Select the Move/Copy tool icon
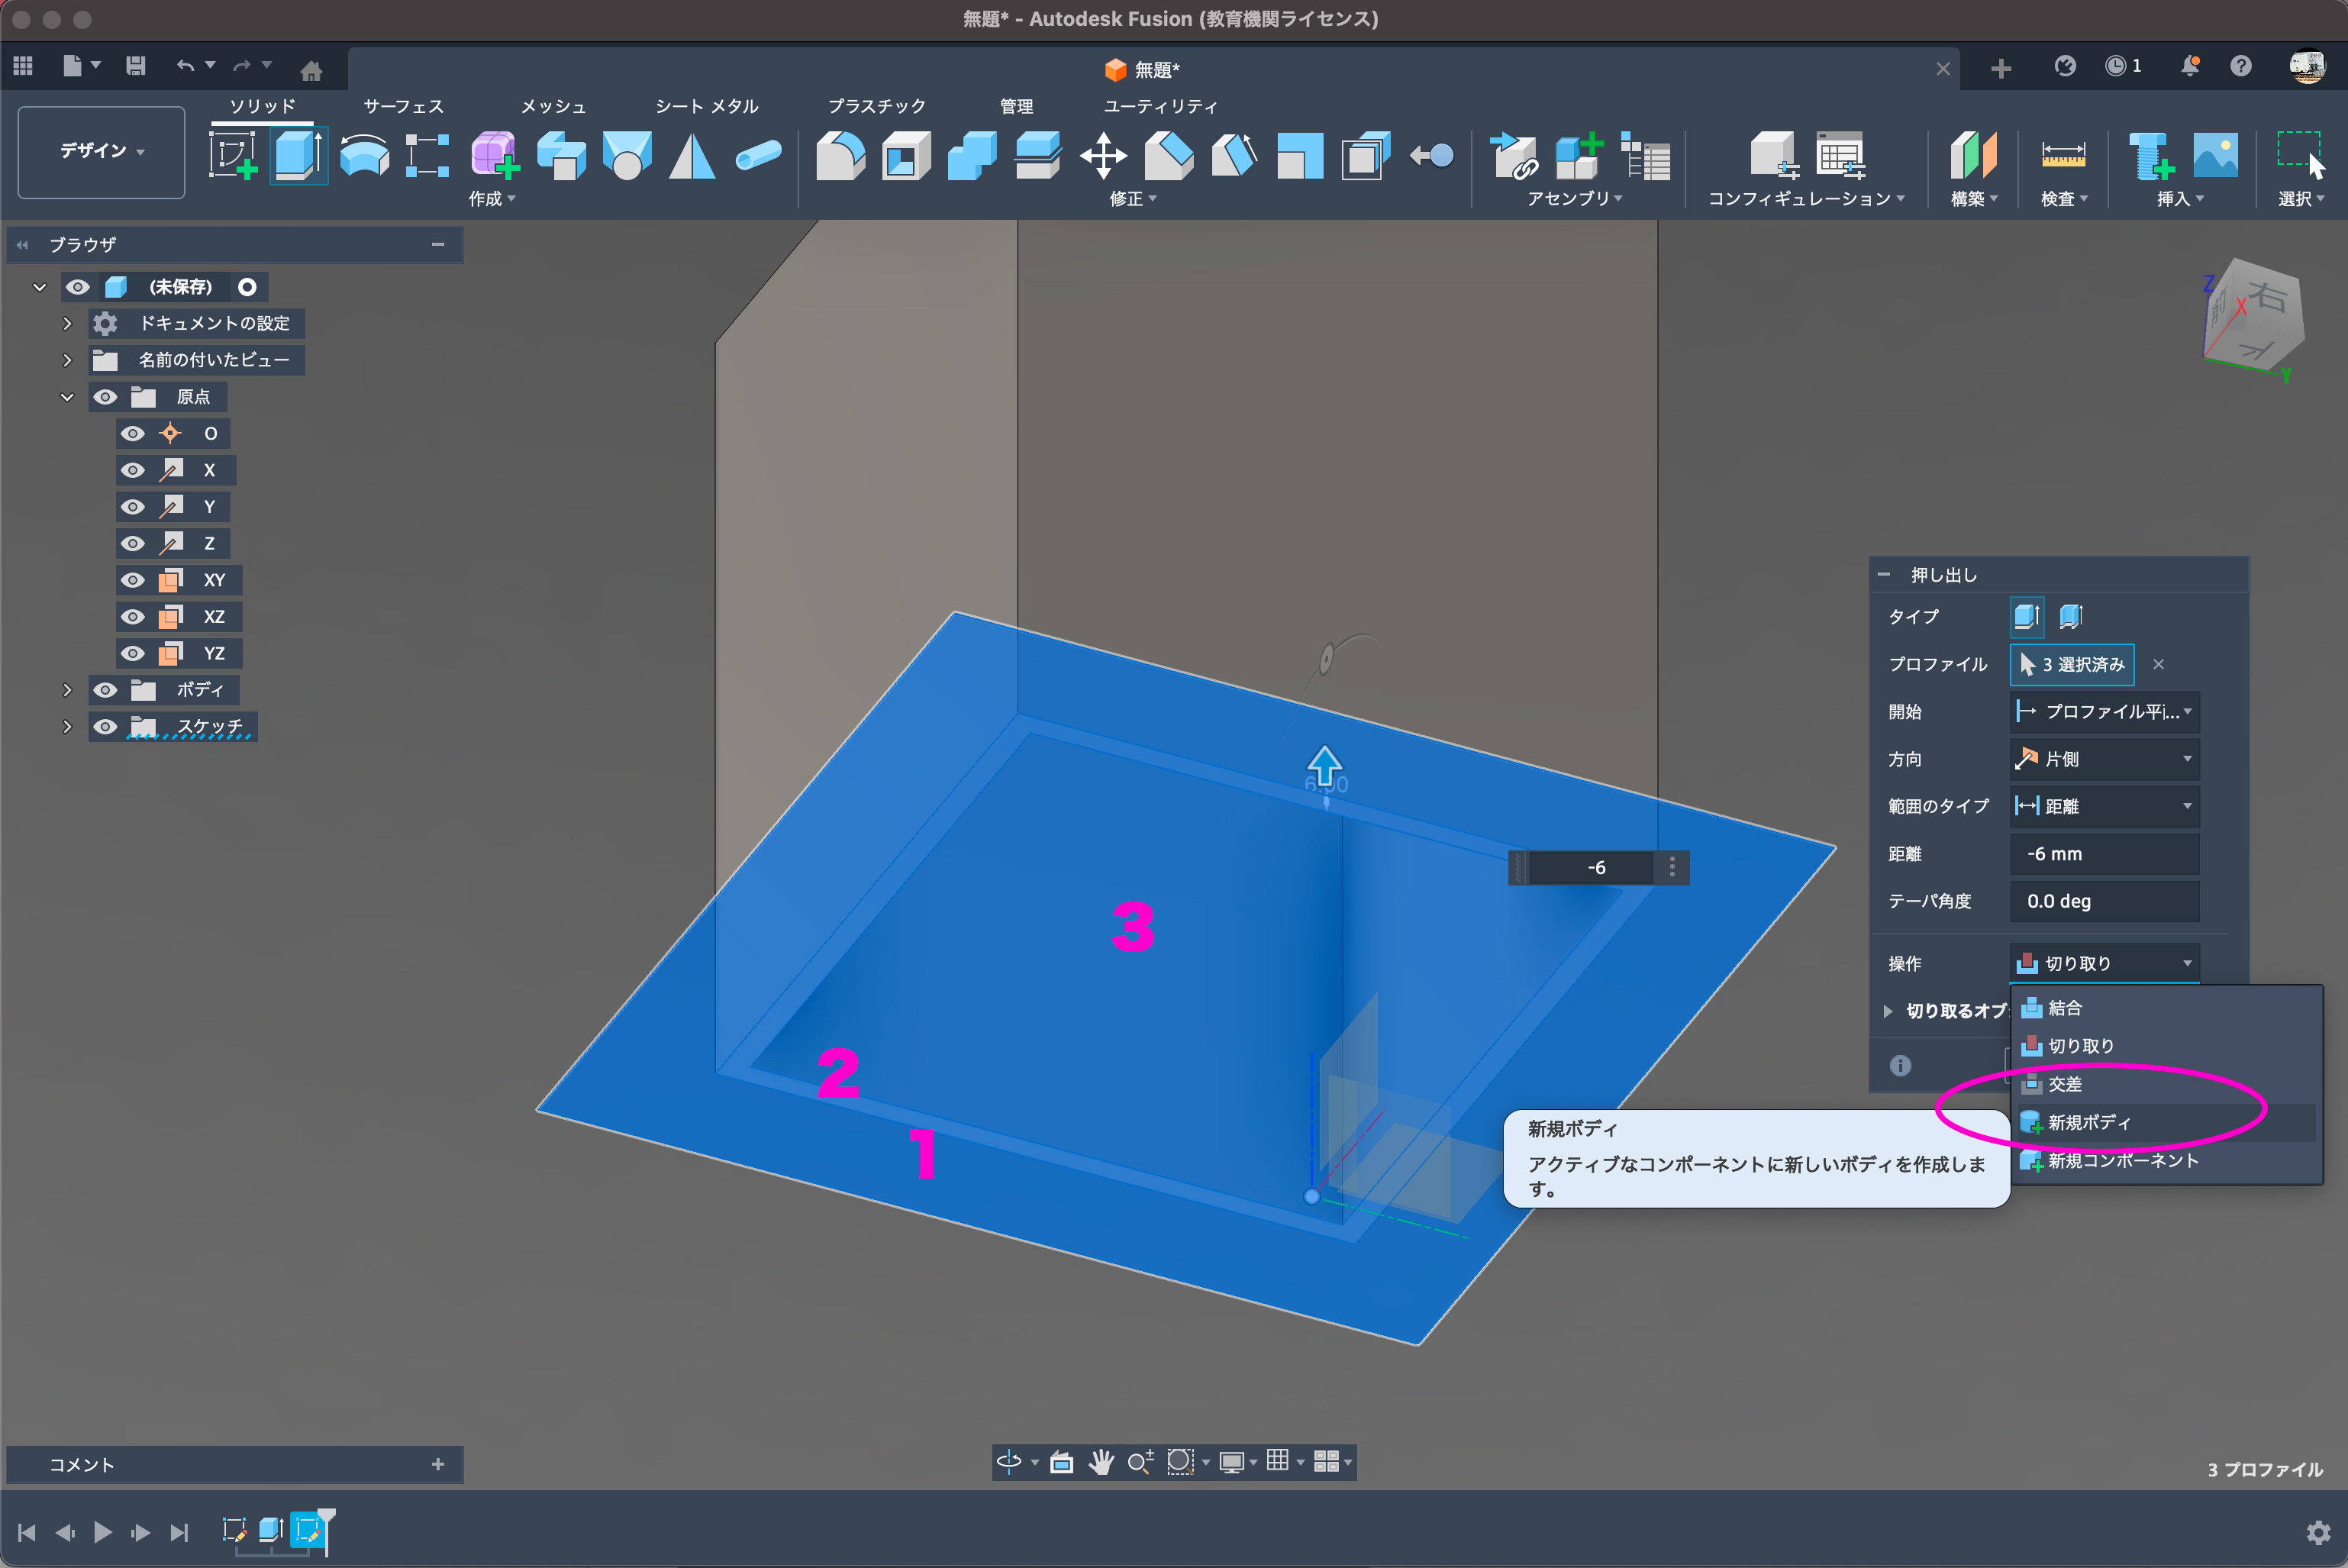 (x=1103, y=156)
